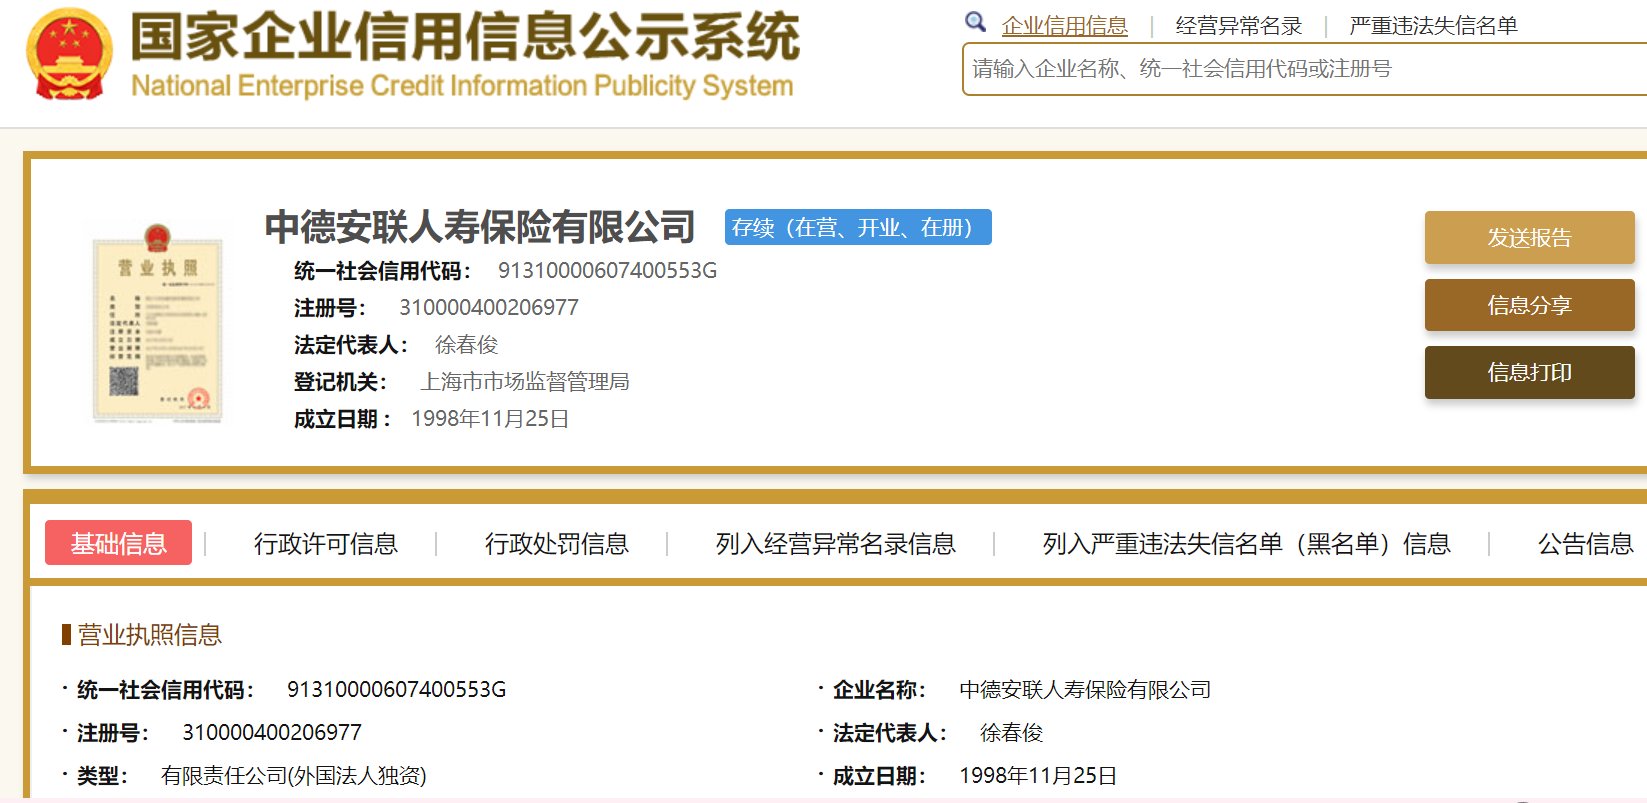
Task: Click the license section 企业名称 value
Action: (1085, 690)
